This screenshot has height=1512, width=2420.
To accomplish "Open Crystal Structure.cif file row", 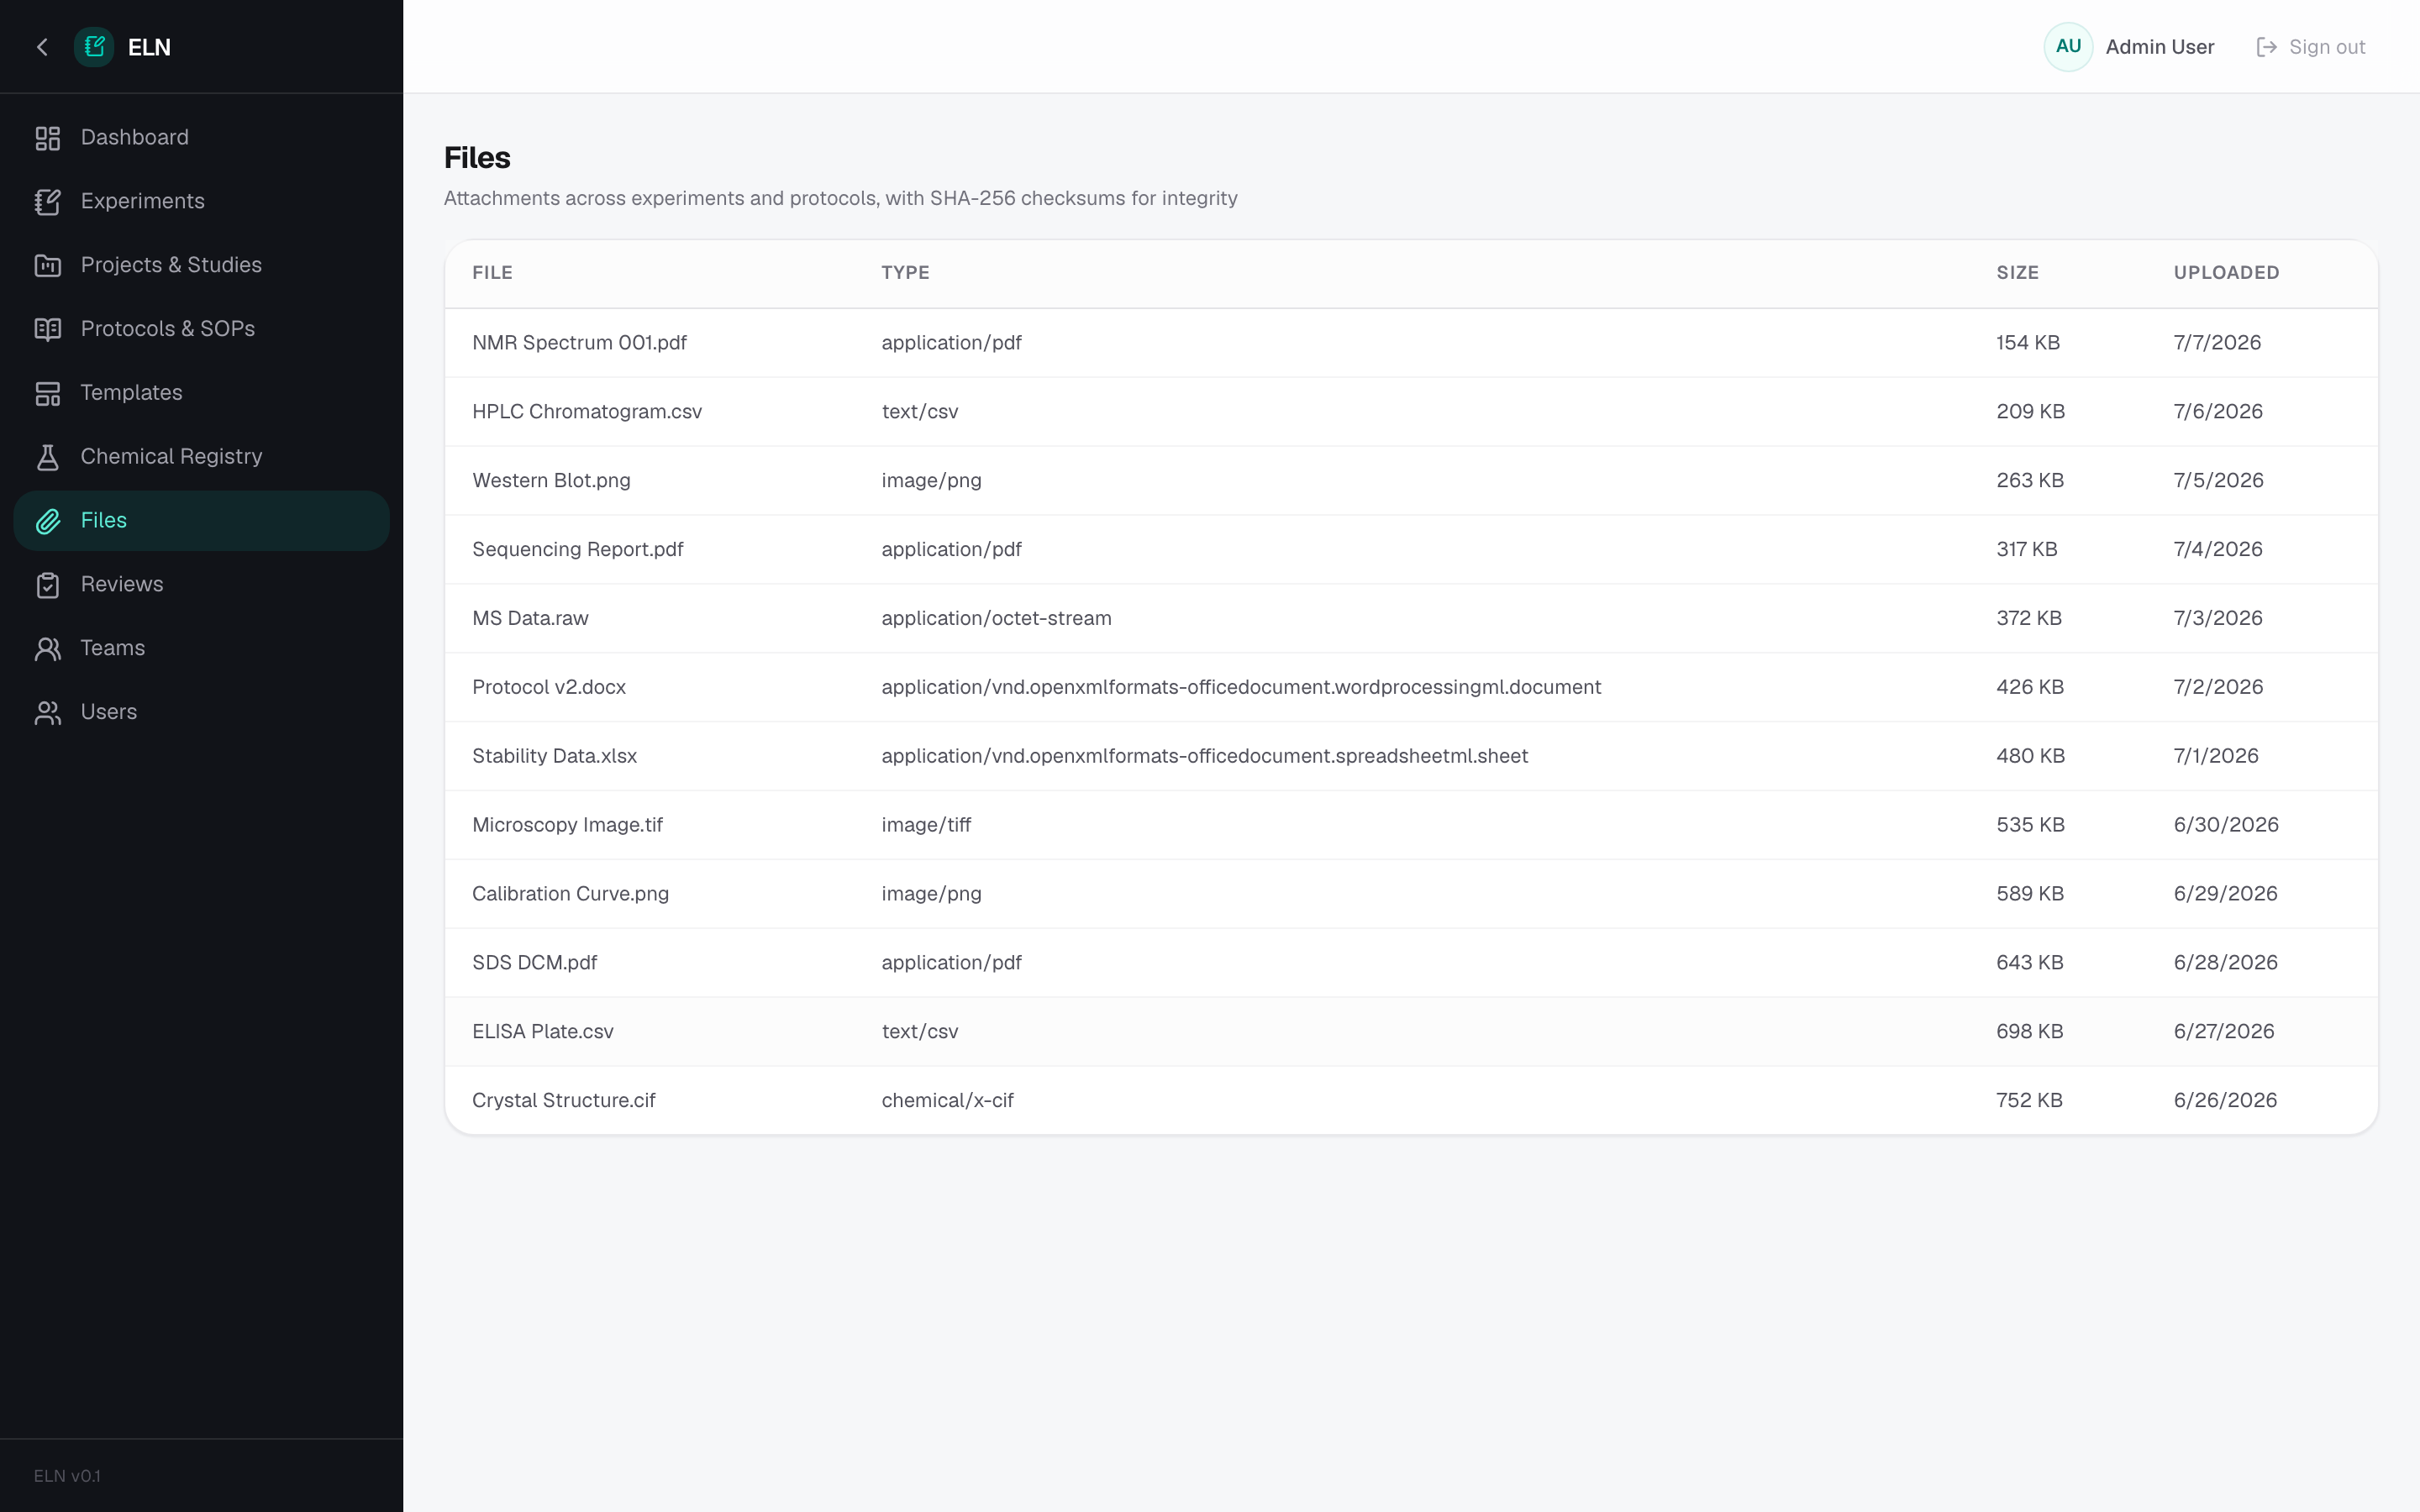I will 1411,1100.
